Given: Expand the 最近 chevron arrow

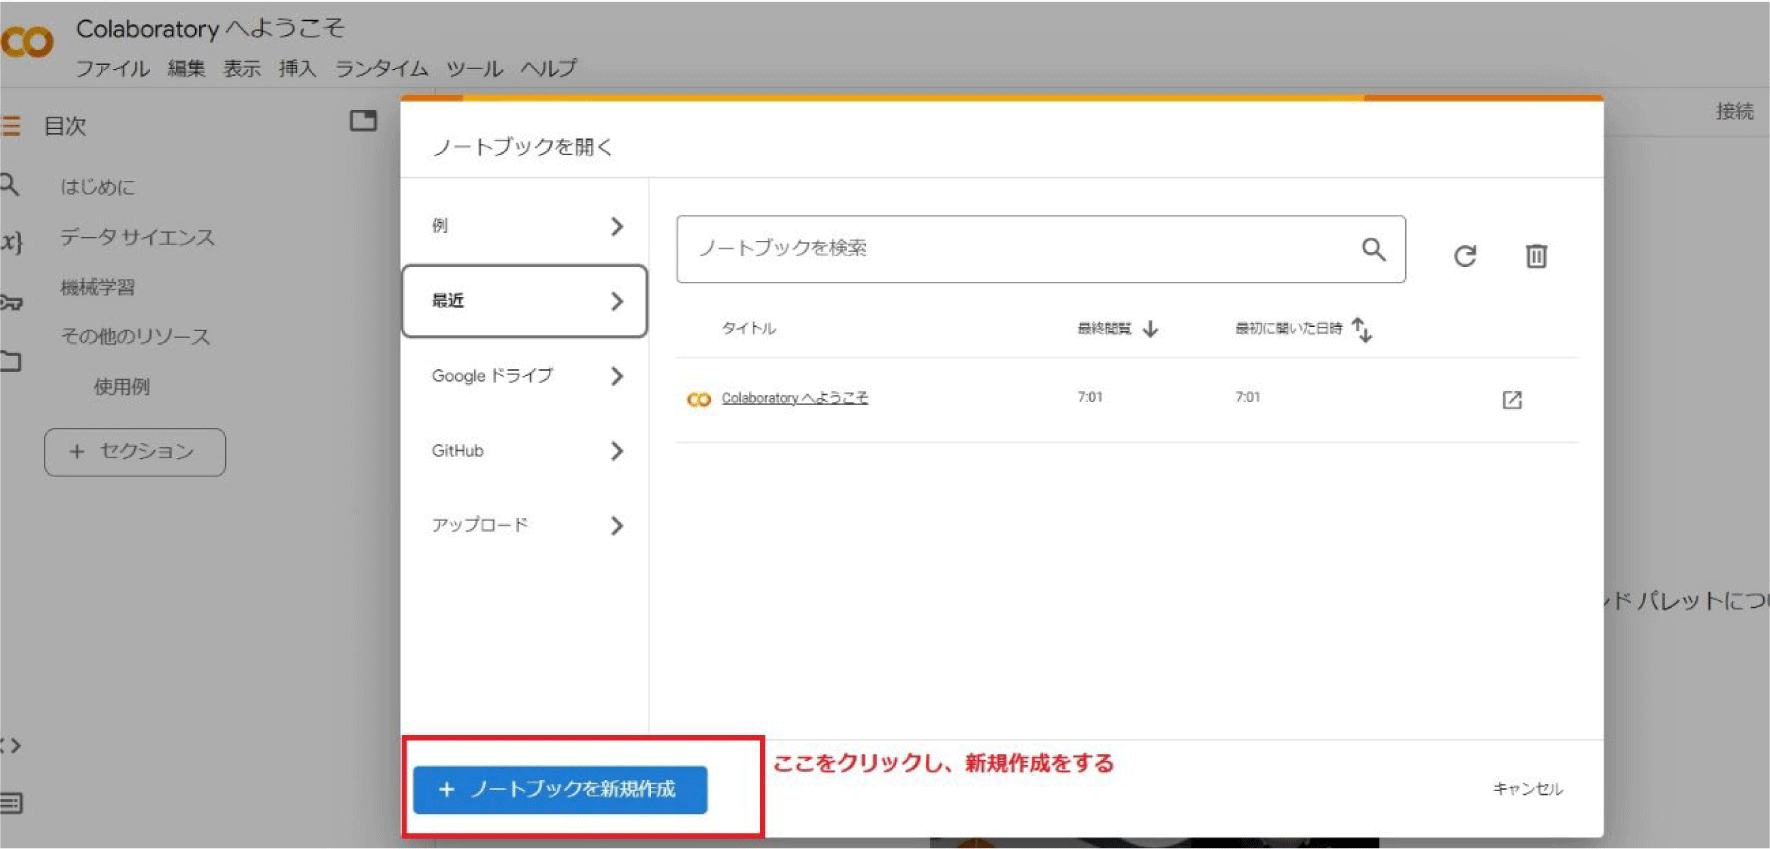Looking at the screenshot, I should pyautogui.click(x=617, y=301).
